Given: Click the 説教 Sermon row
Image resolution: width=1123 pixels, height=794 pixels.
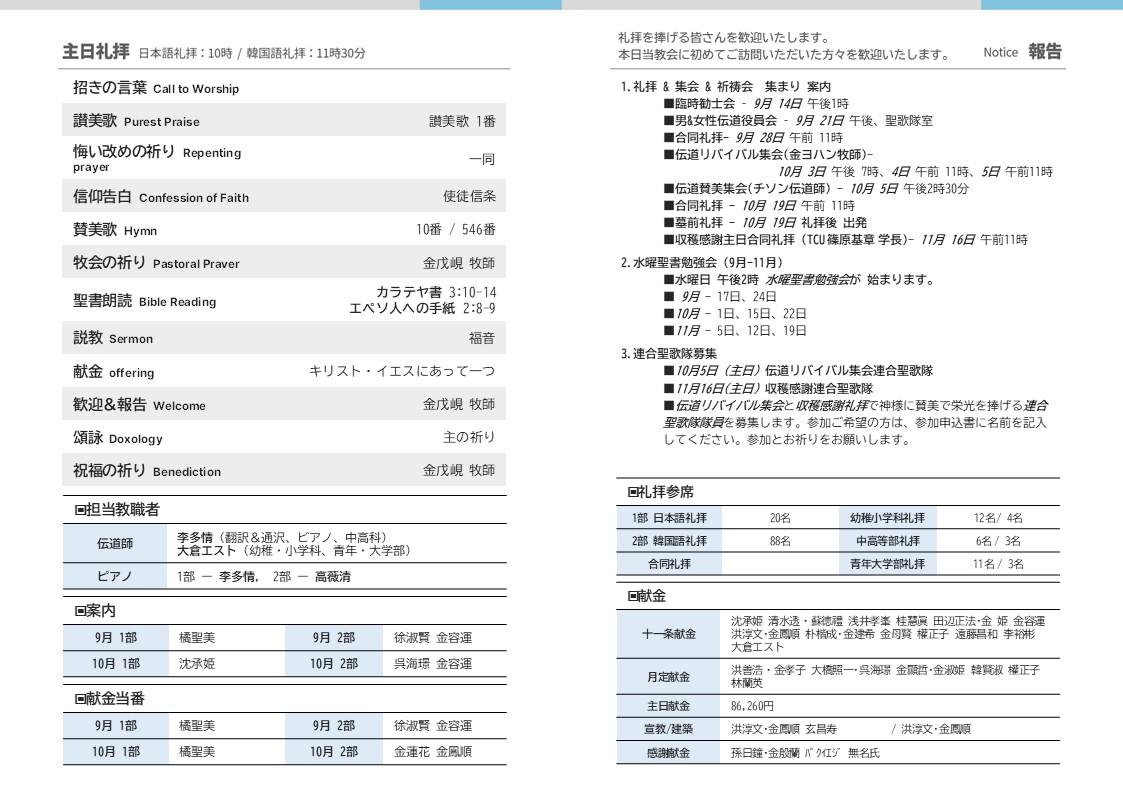Looking at the screenshot, I should [x=284, y=338].
